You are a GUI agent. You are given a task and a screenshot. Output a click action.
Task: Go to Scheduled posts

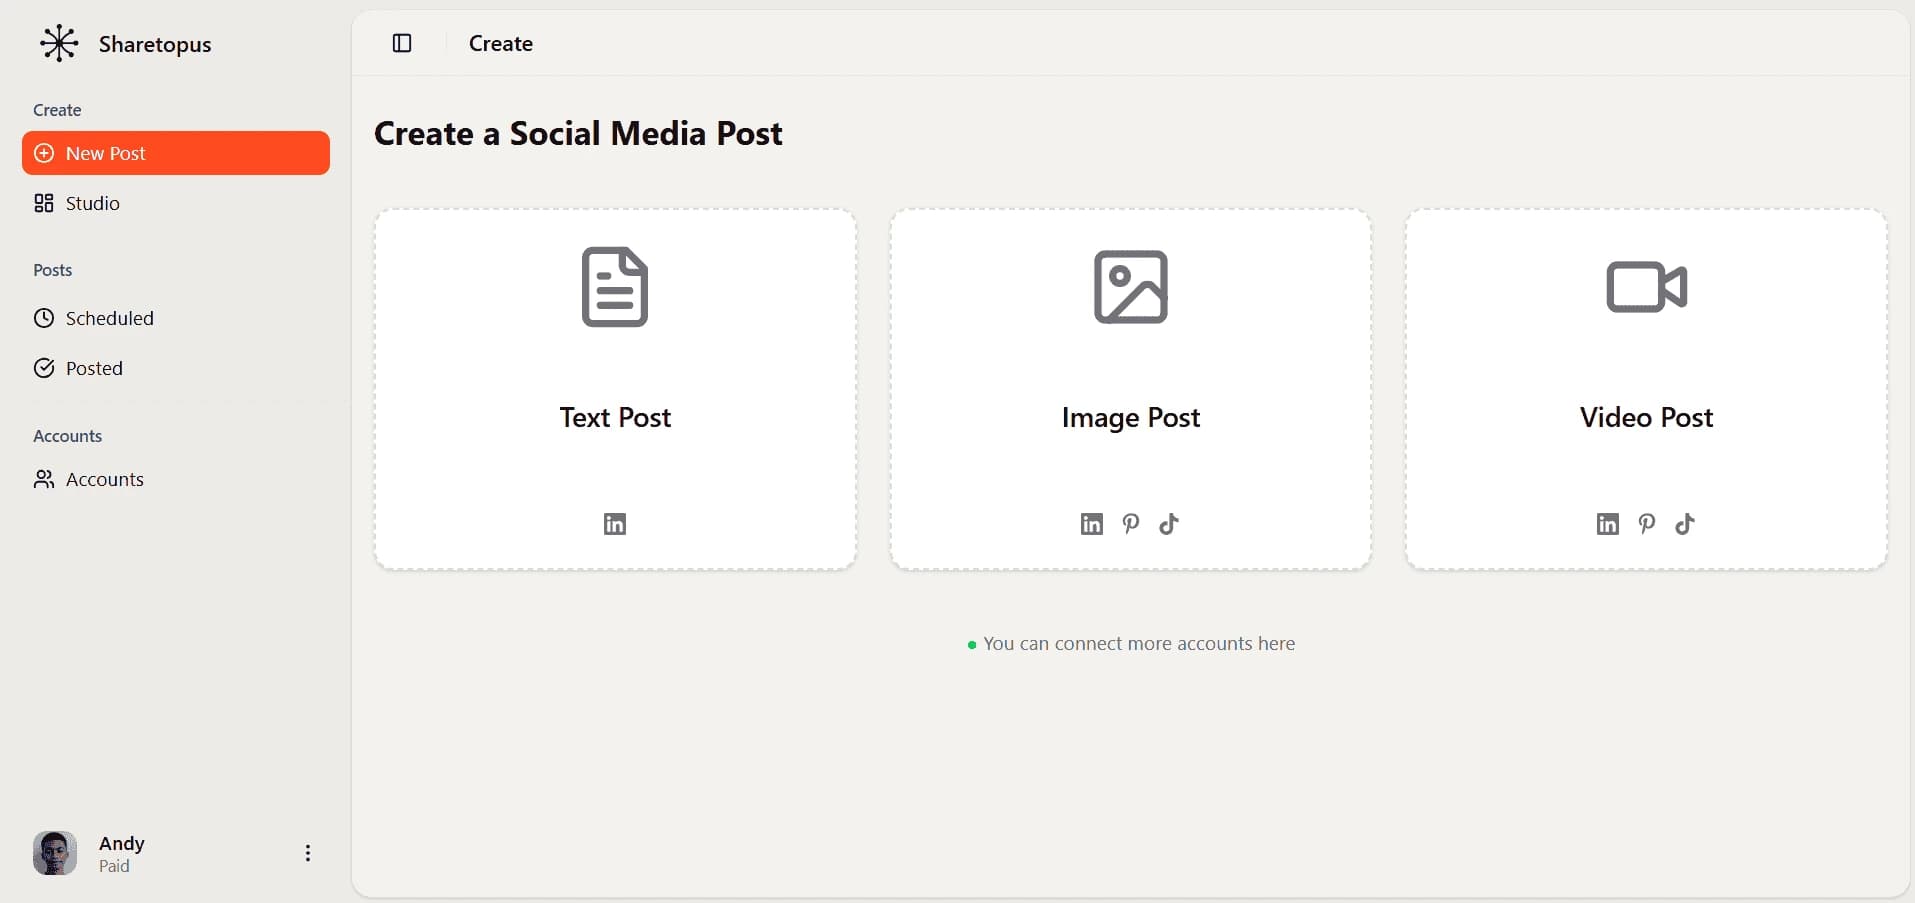[176, 318]
